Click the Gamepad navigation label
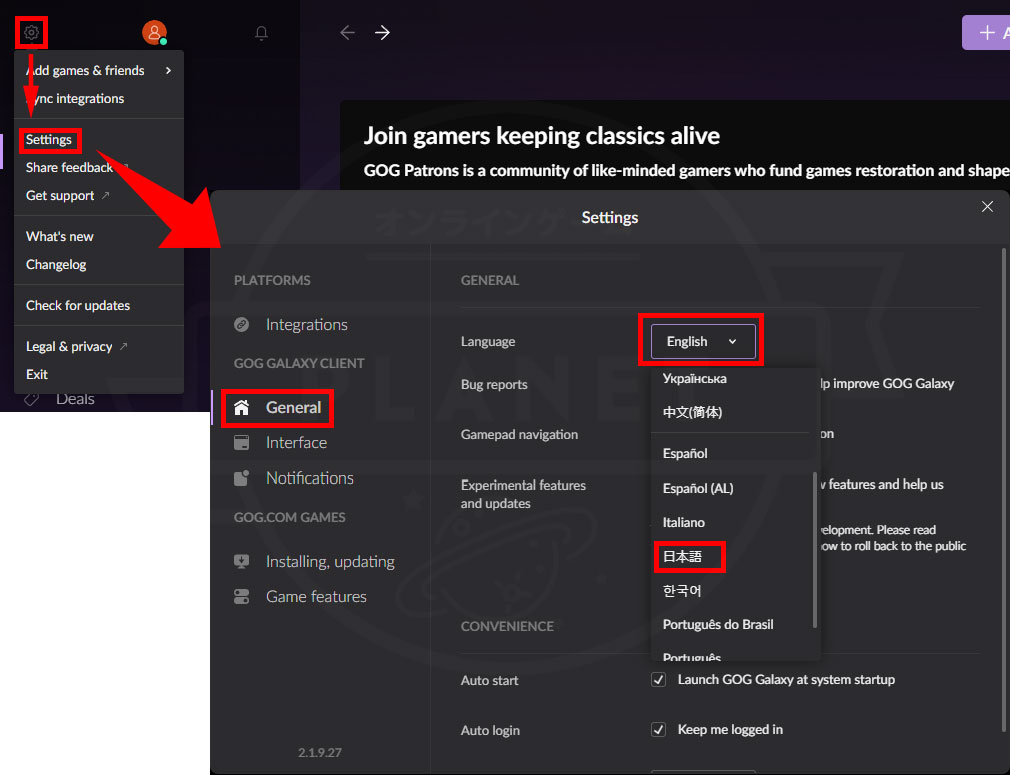The height and width of the screenshot is (775, 1010). point(519,434)
